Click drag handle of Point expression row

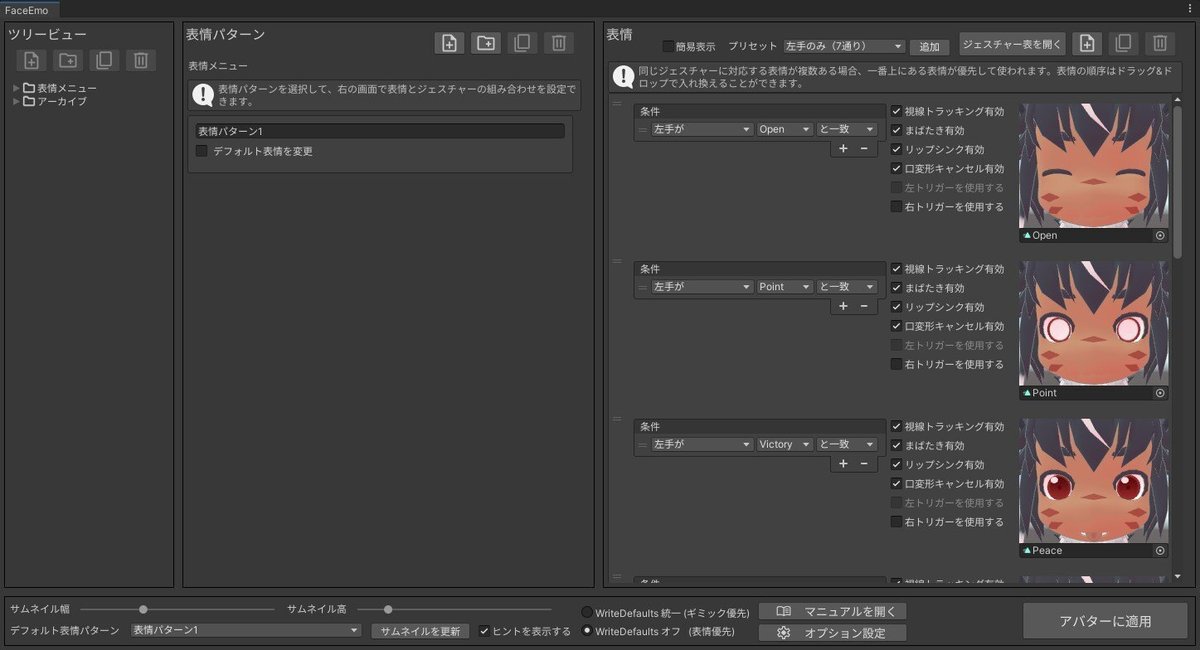pyautogui.click(x=616, y=262)
